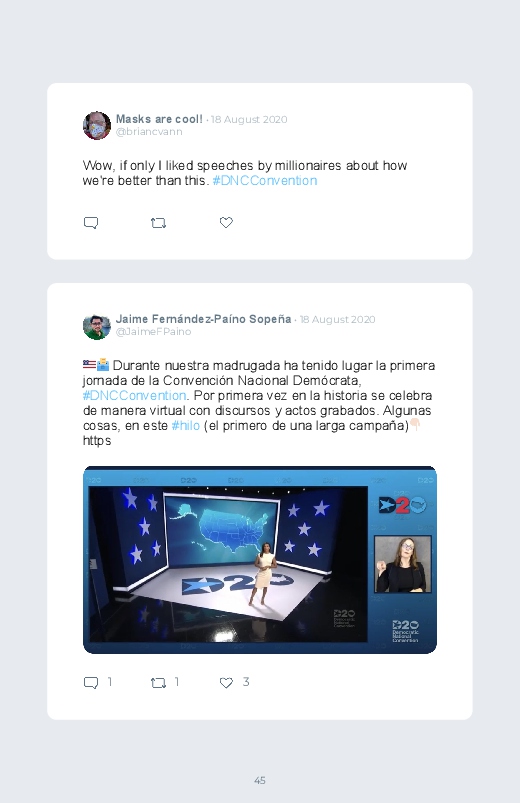The height and width of the screenshot is (803, 520).
Task: Click second tweet's 18 August 2020 date
Action: [337, 320]
